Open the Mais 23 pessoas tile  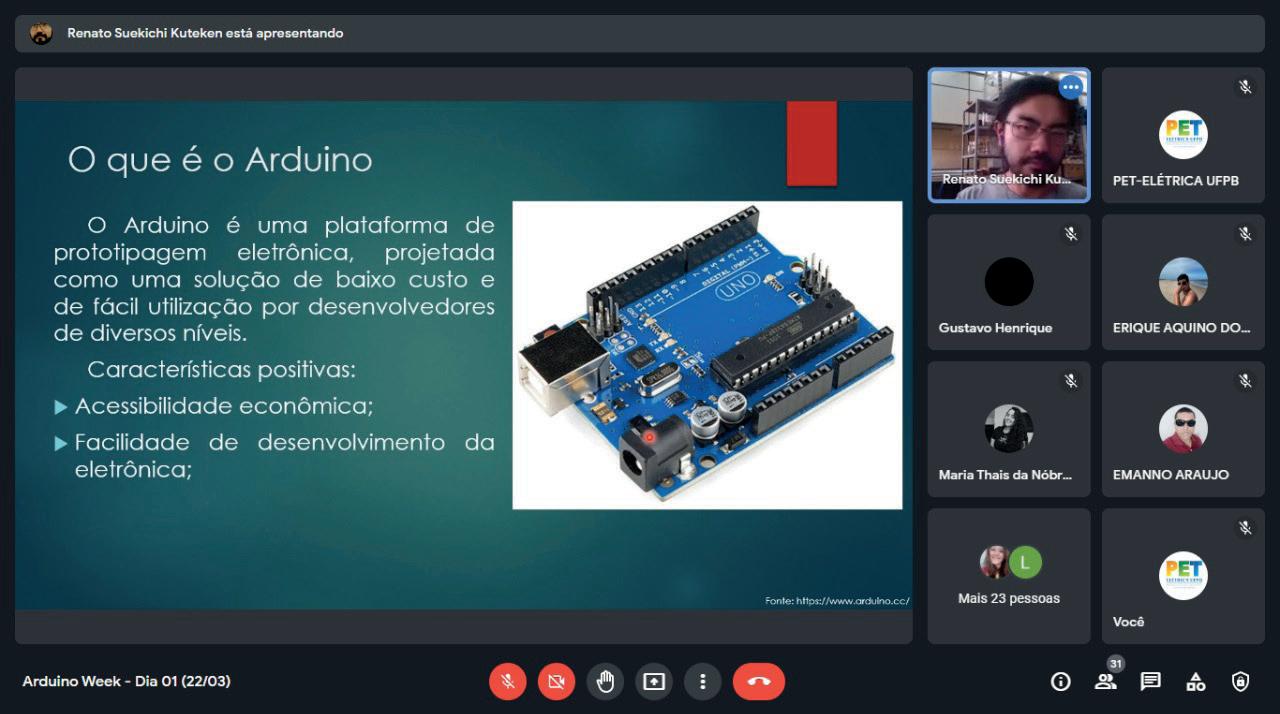[x=1009, y=576]
